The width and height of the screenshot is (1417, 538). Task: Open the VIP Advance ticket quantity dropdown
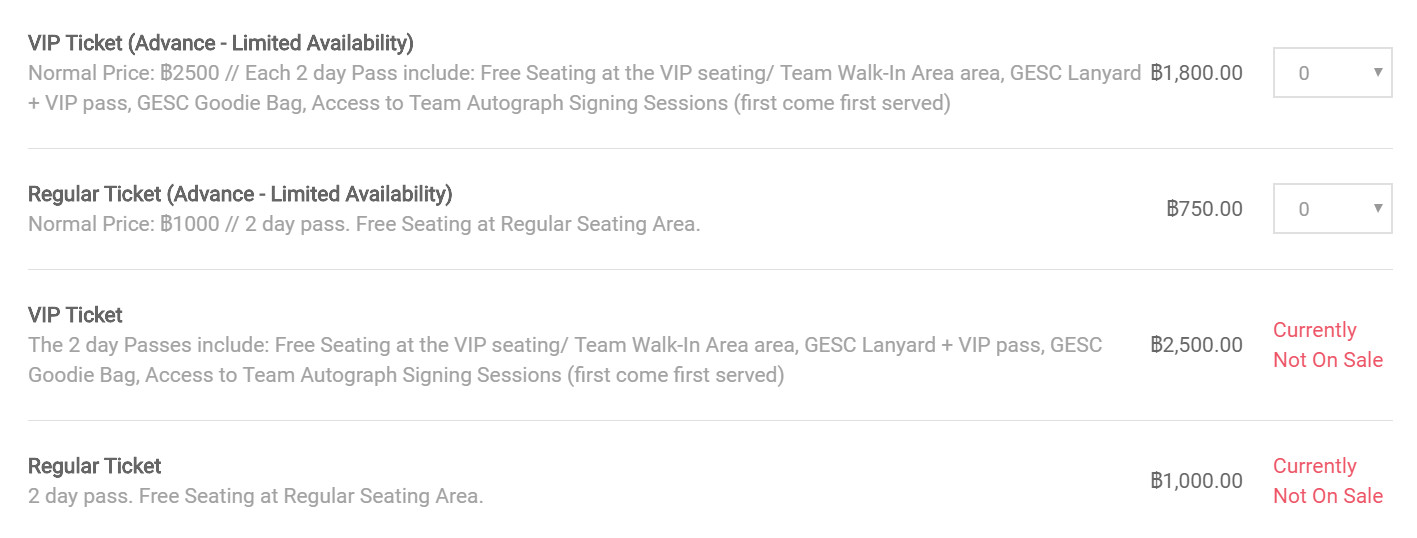point(1332,73)
